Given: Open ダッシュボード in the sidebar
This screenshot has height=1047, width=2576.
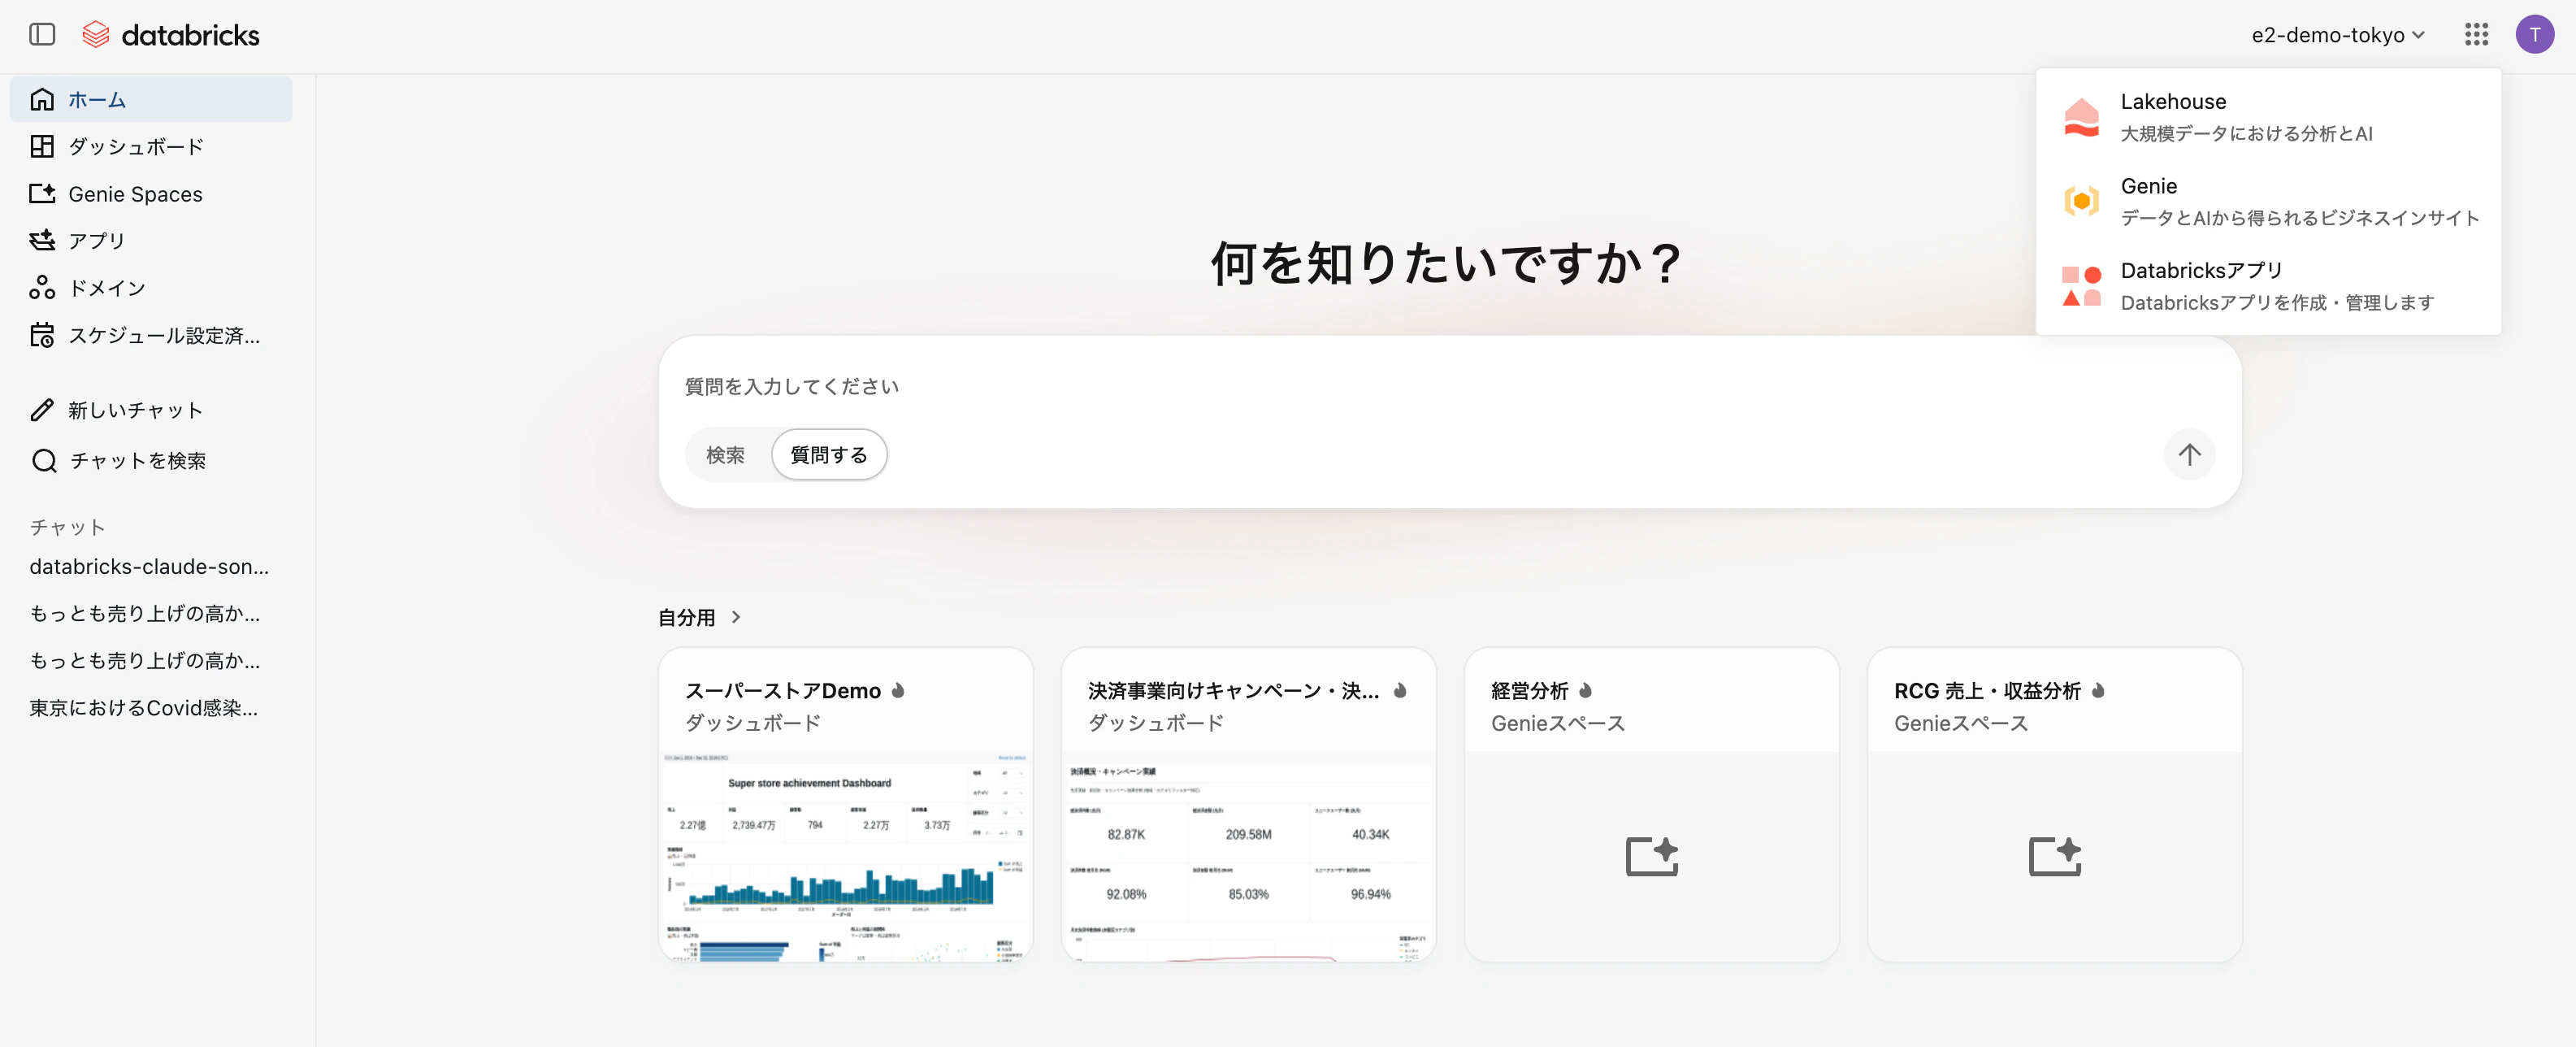Looking at the screenshot, I should (x=151, y=146).
